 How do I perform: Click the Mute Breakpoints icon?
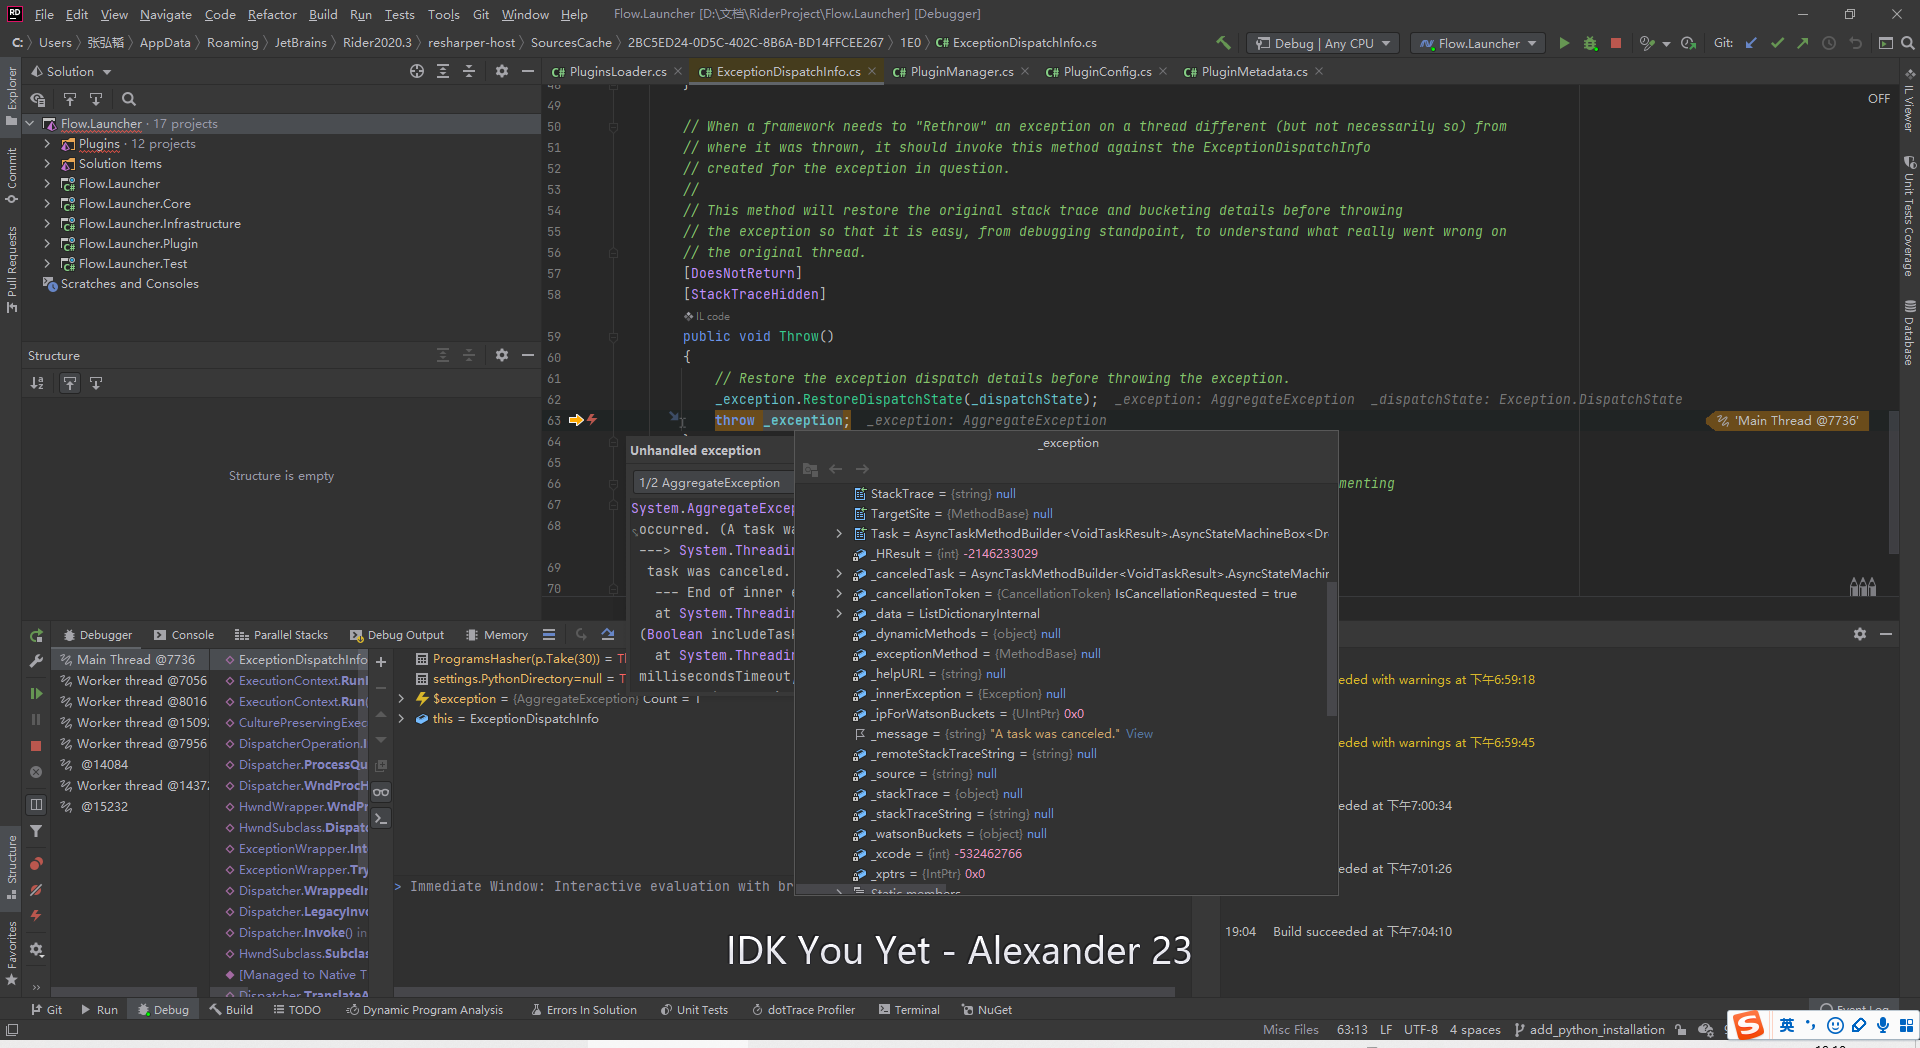click(x=36, y=890)
